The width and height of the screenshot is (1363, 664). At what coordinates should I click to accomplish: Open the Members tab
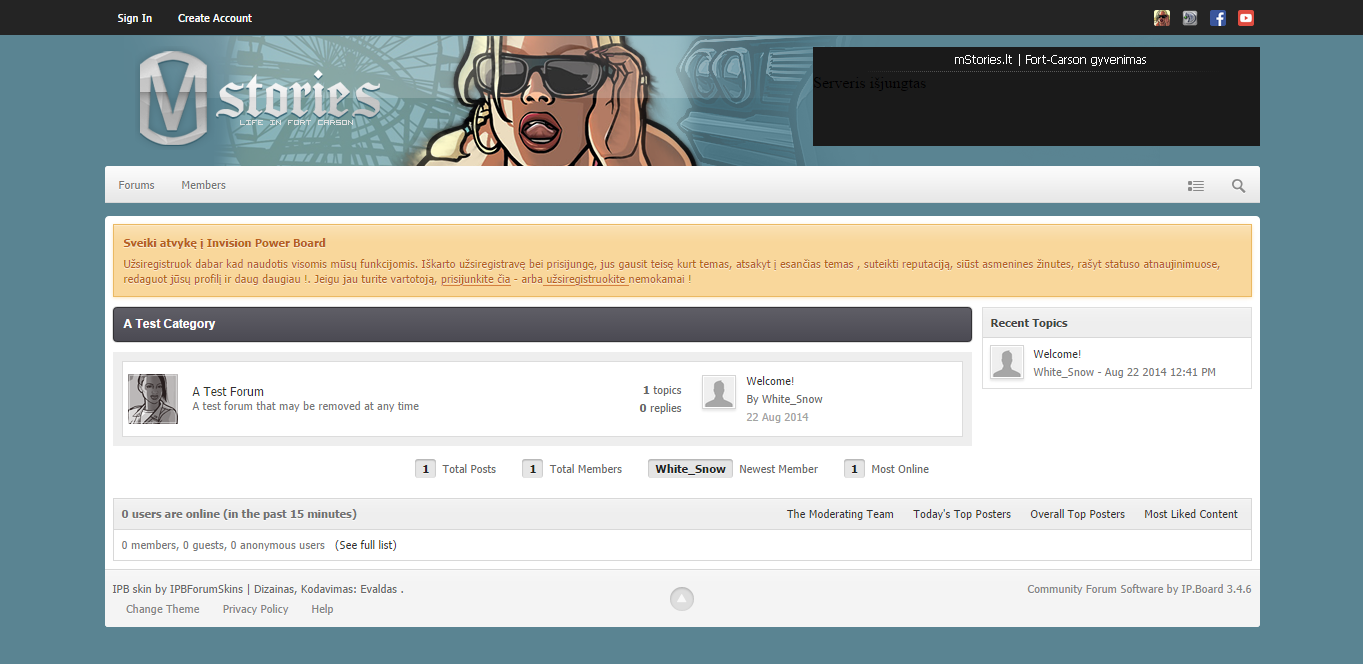pos(204,185)
